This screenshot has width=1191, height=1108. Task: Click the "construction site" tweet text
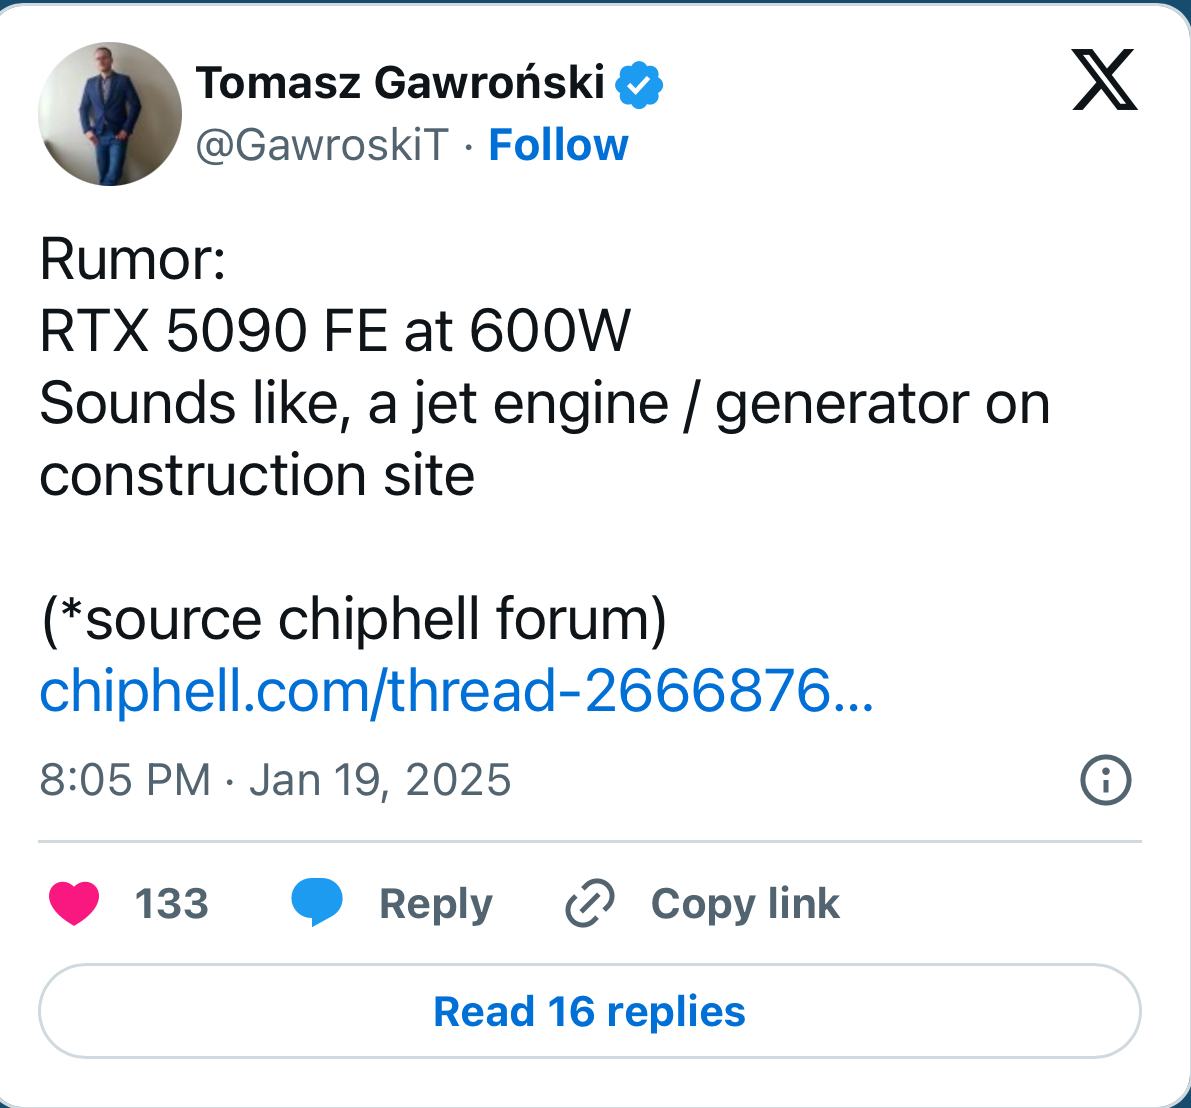pos(257,476)
